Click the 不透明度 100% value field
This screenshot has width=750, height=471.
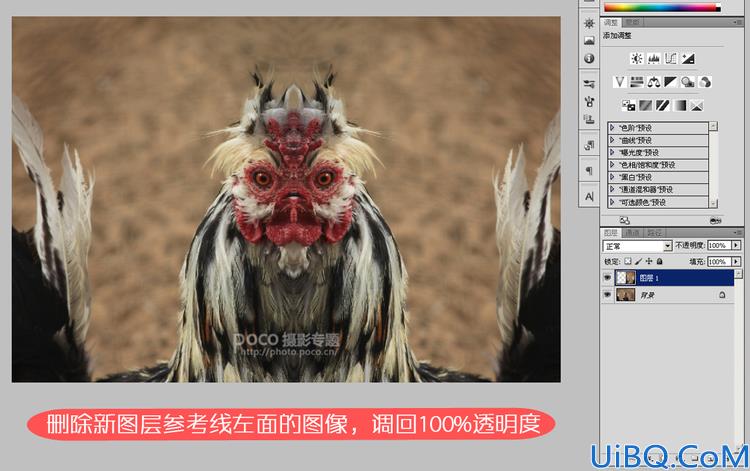pos(719,245)
